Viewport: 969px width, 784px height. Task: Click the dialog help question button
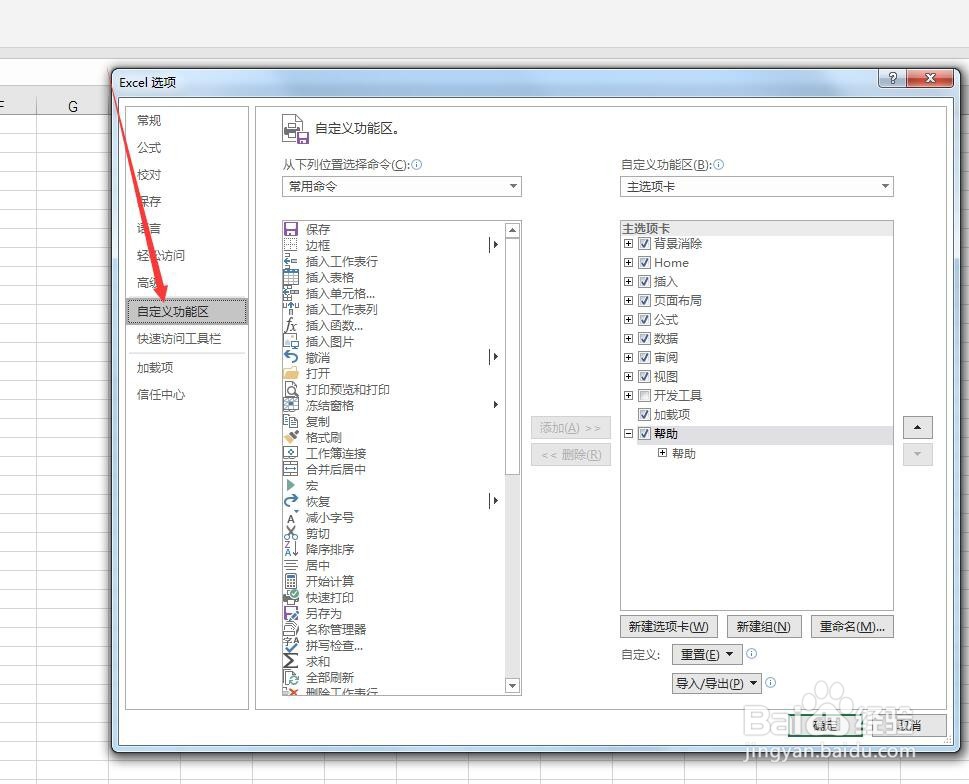coord(892,78)
